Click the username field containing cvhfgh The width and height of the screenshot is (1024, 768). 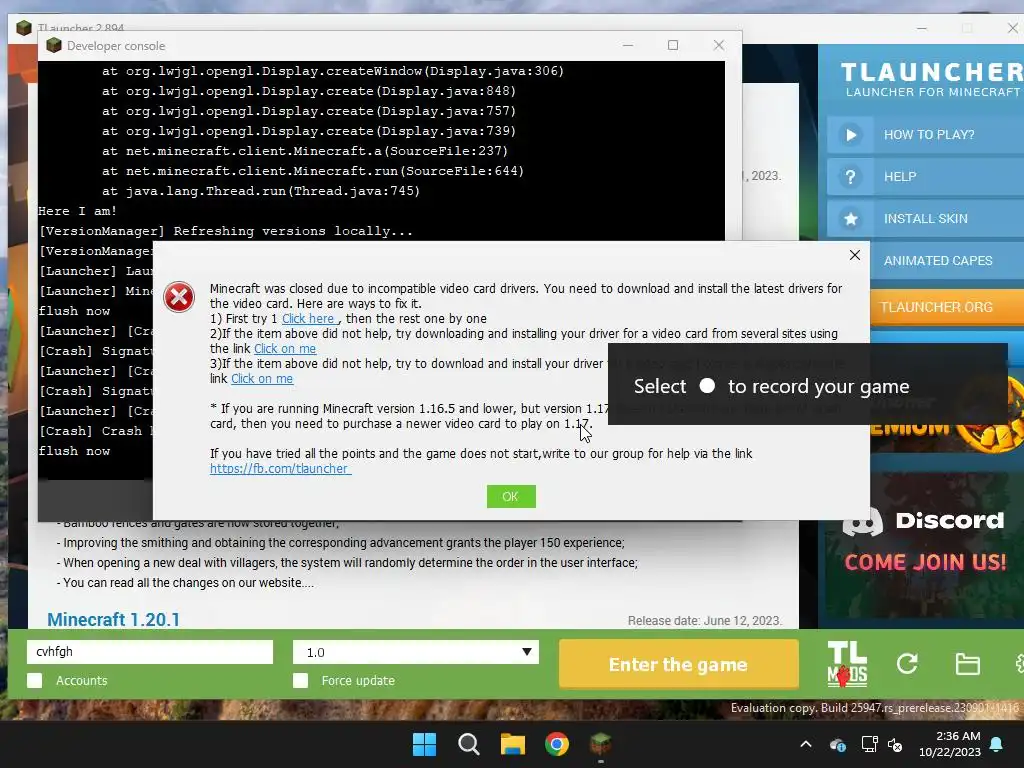(150, 652)
